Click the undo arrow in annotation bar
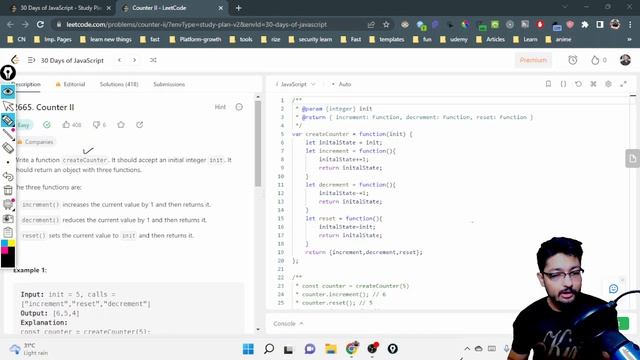This screenshot has width=640, height=360. point(8,176)
